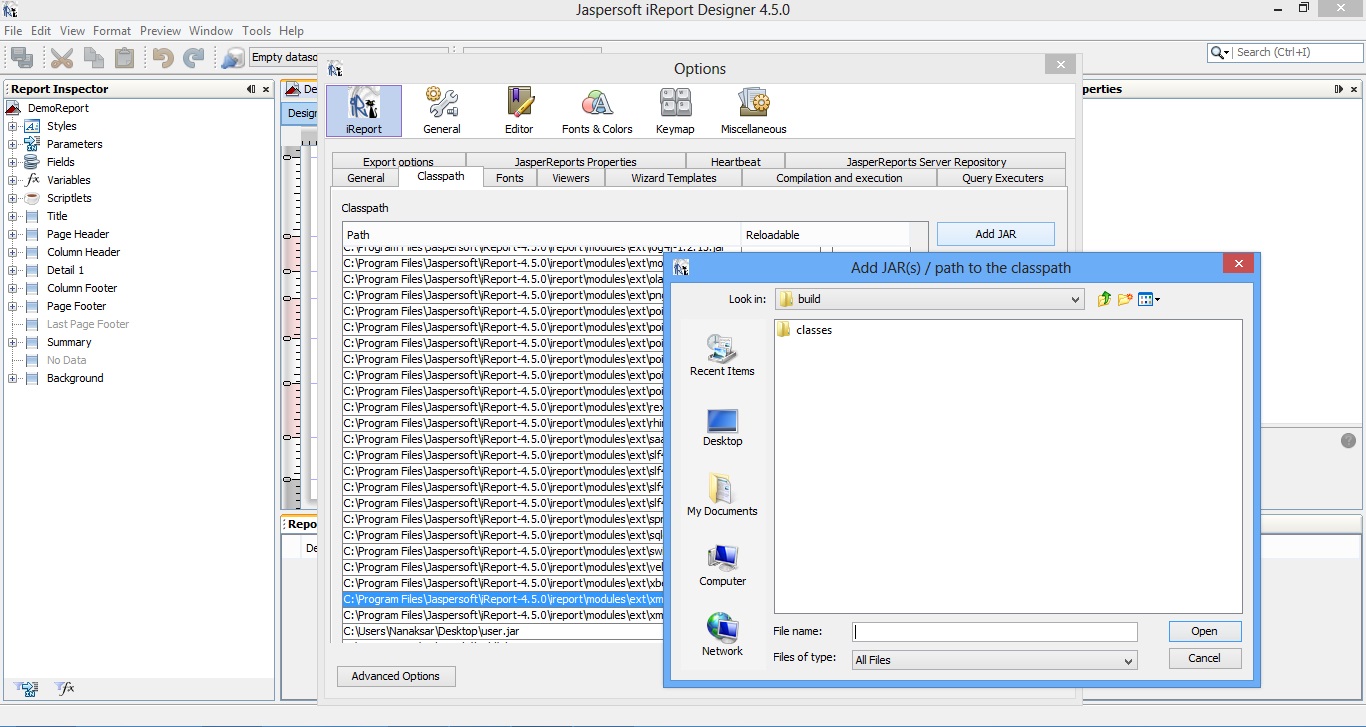
Task: Switch to the Viewers tab
Action: pos(570,177)
